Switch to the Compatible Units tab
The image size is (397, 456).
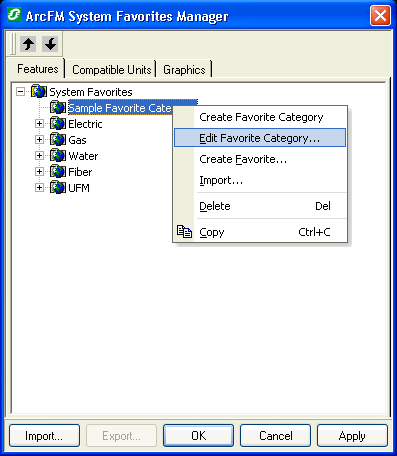[x=112, y=69]
